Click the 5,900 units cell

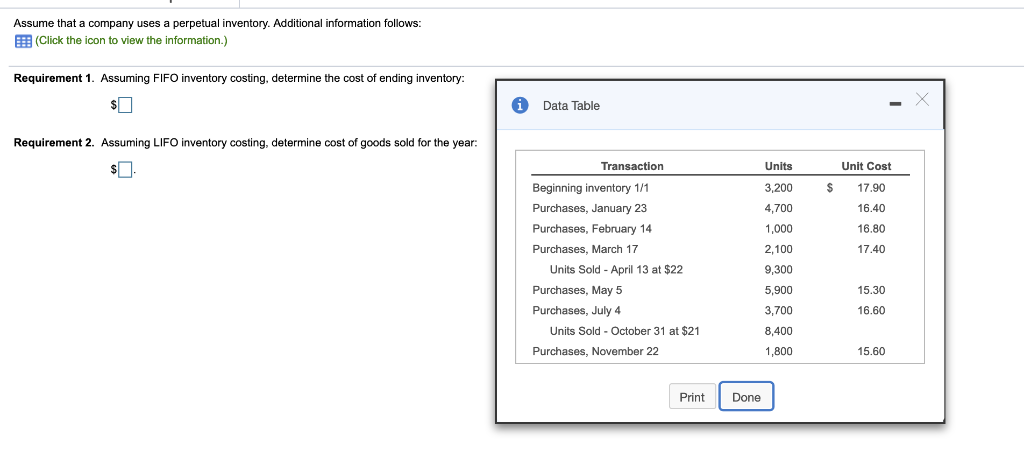(x=778, y=290)
